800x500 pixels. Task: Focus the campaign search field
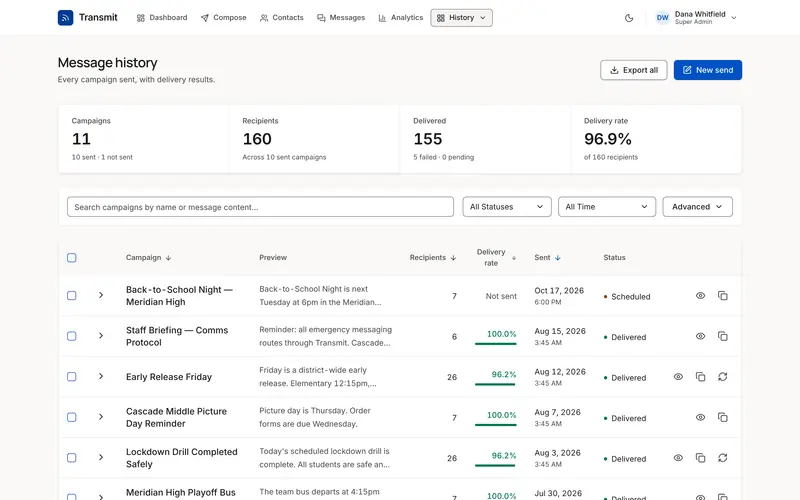click(x=260, y=207)
